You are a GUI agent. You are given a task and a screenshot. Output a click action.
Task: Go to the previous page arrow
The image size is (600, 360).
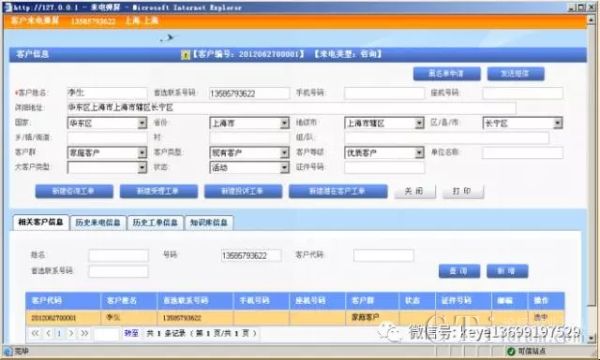(48, 333)
